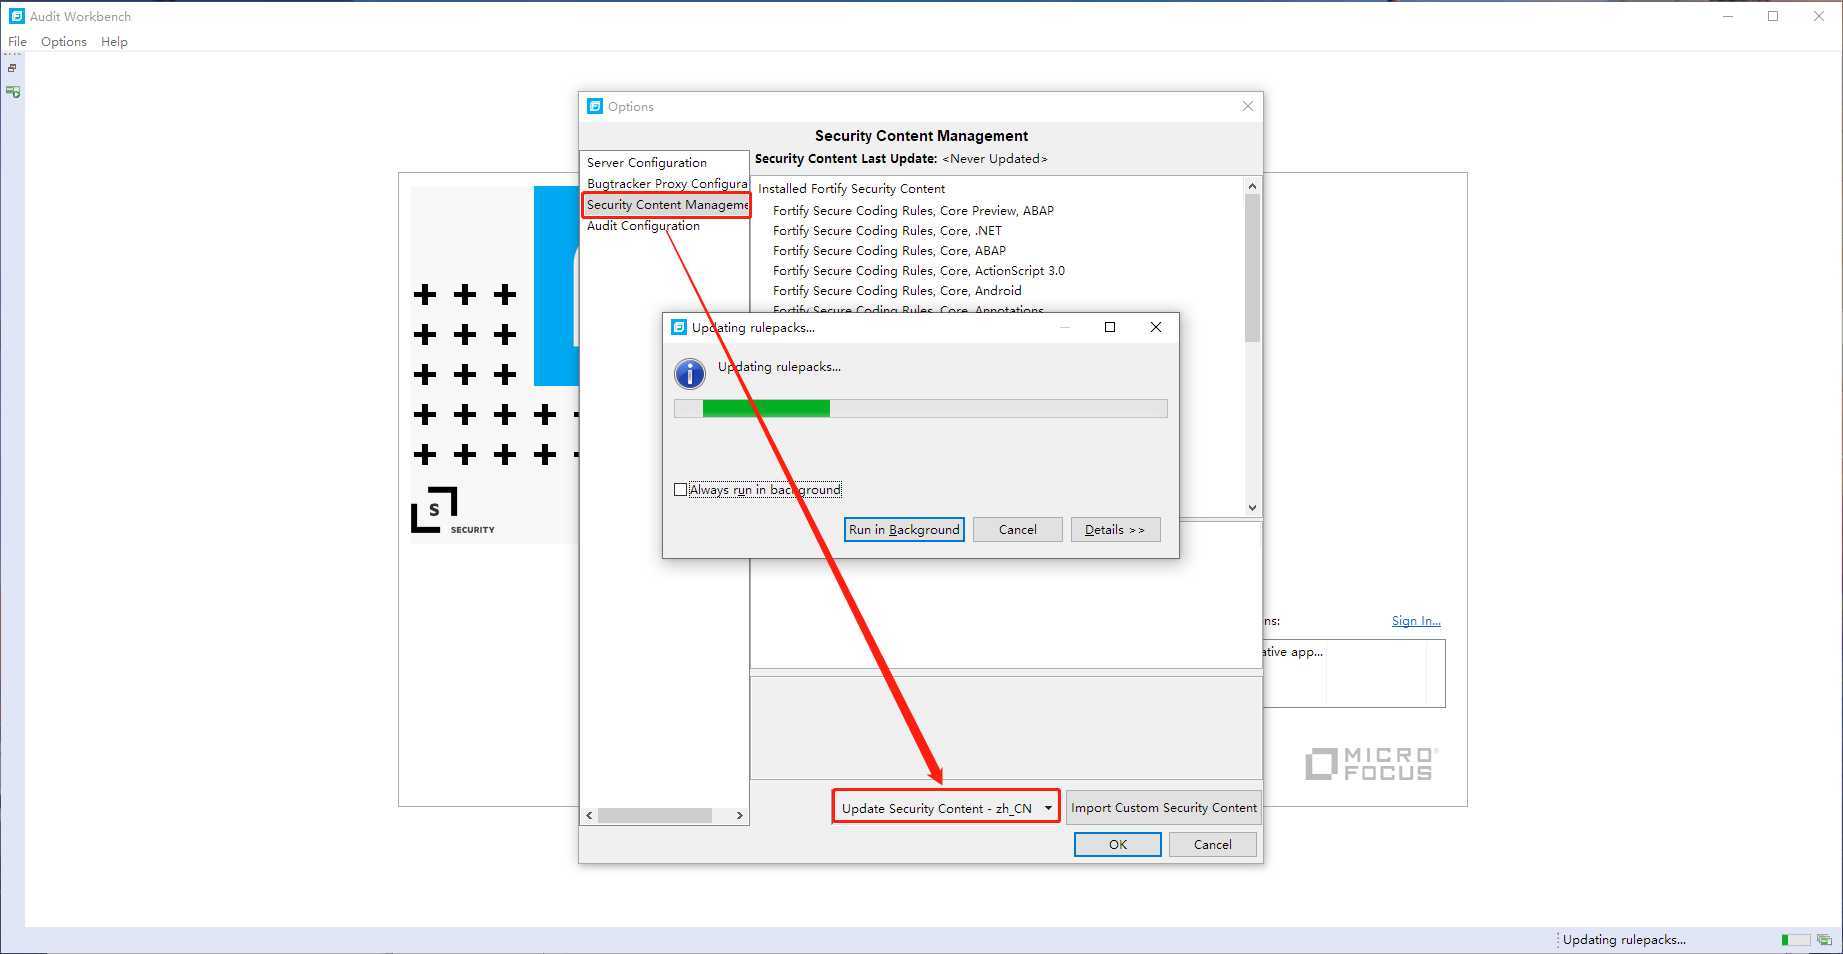This screenshot has height=954, width=1843.
Task: Minimize the Audit Workbench window
Action: [1727, 16]
